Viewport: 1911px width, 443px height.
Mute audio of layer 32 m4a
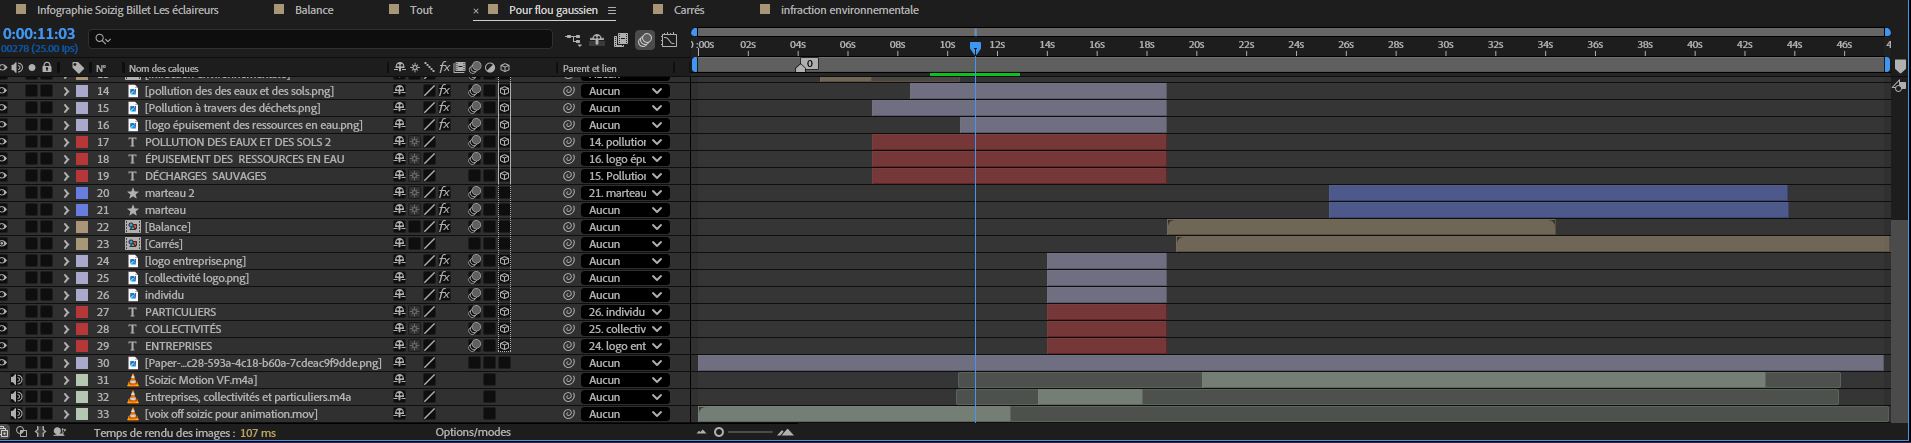17,397
